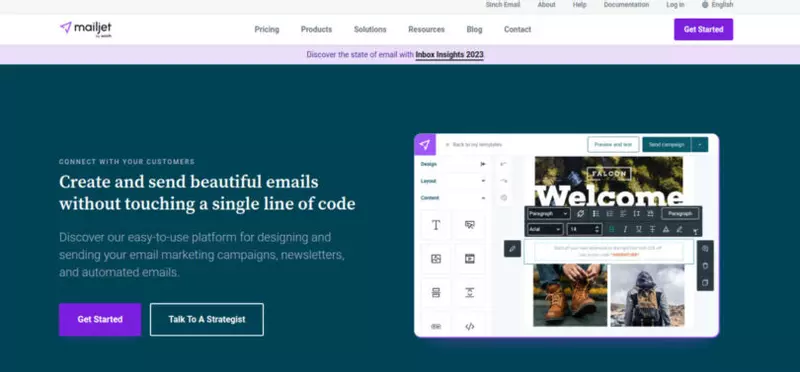Open the arrow next to Send campaign
Viewport: 800px width, 372px height.
pos(699,144)
